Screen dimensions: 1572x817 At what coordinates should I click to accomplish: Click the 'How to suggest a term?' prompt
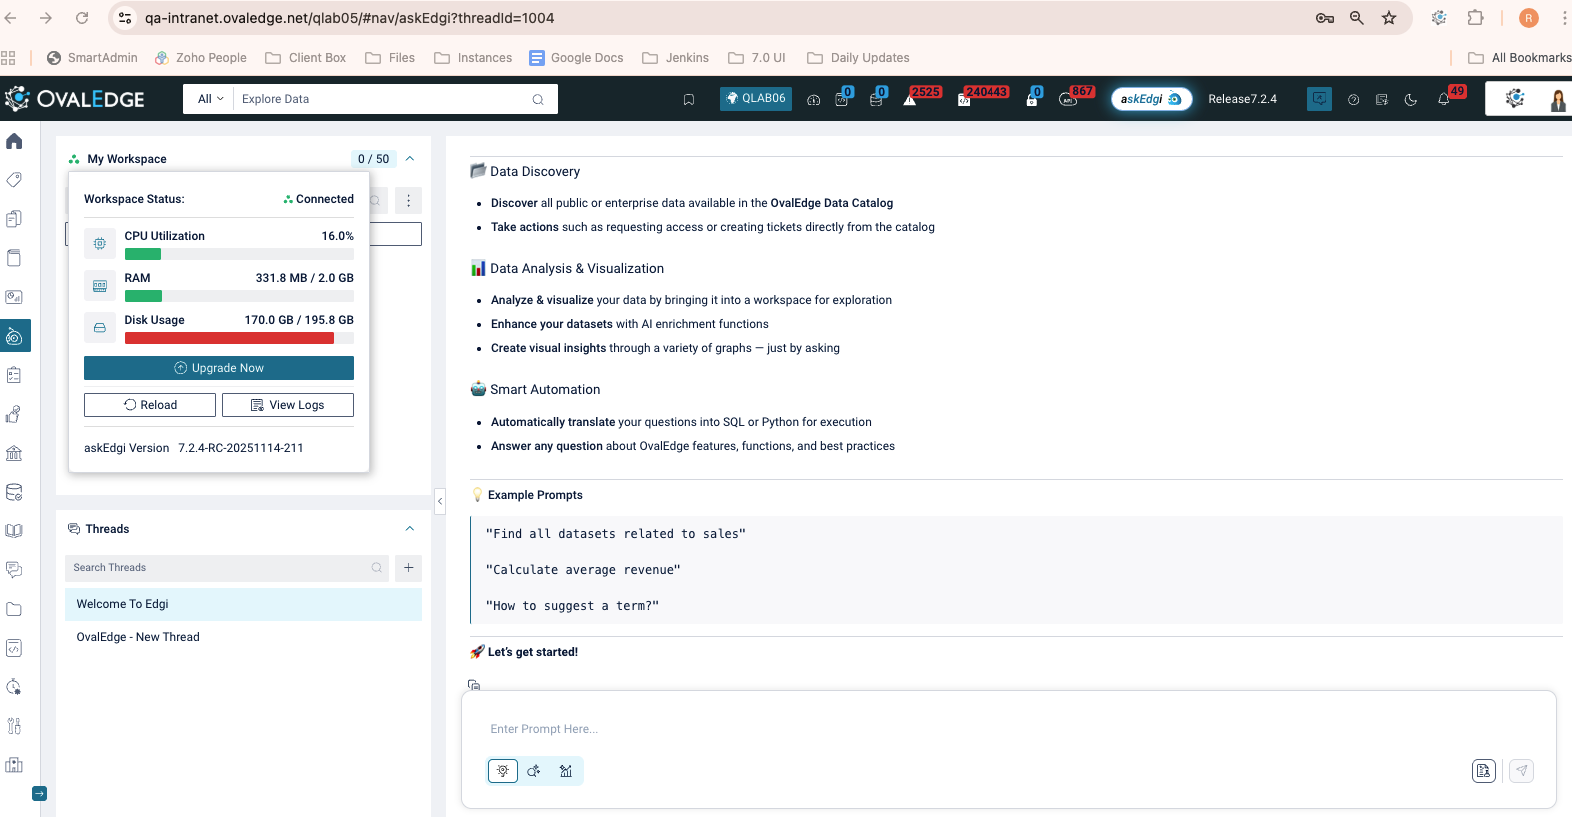pyautogui.click(x=572, y=606)
